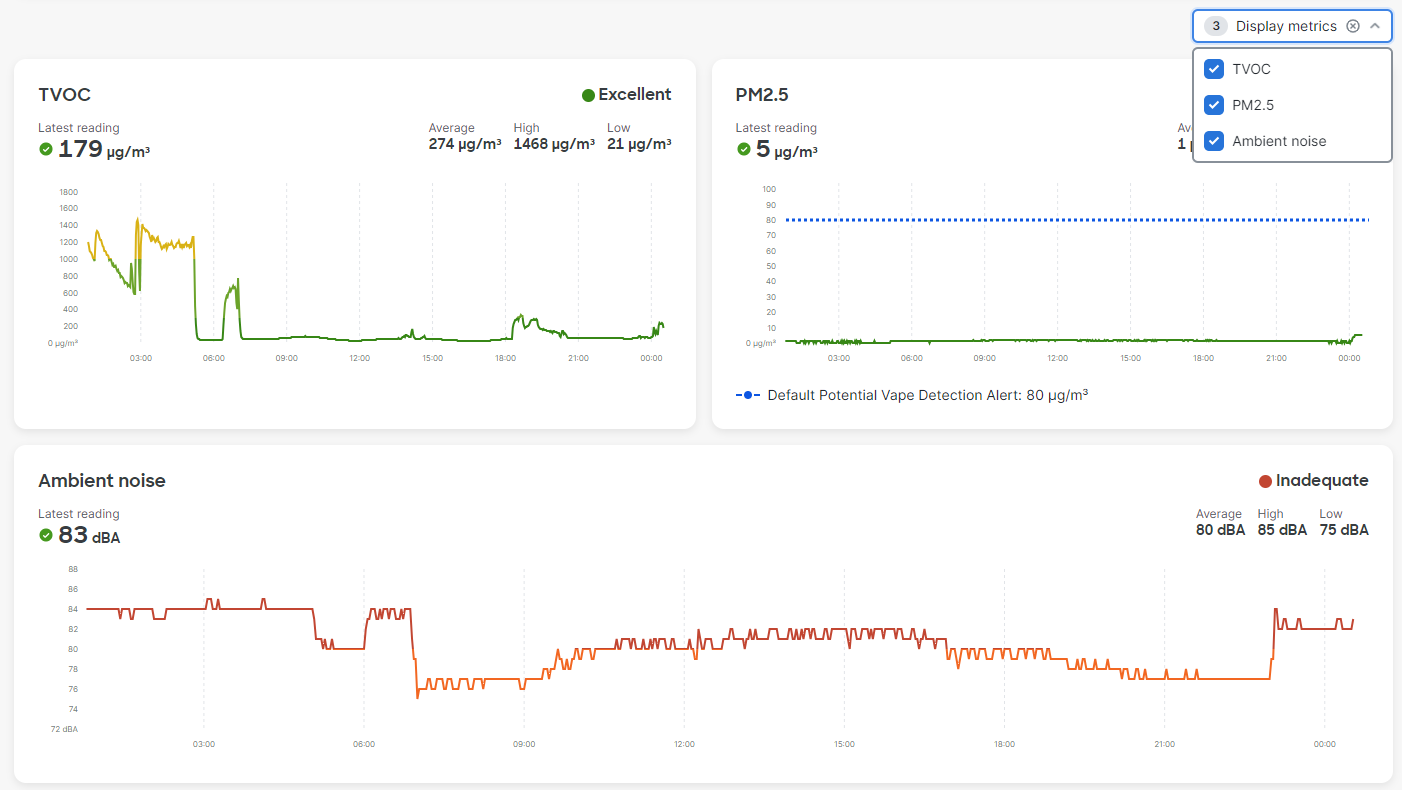Uncheck the TVOC checkbox
The width and height of the screenshot is (1402, 790).
tap(1213, 69)
